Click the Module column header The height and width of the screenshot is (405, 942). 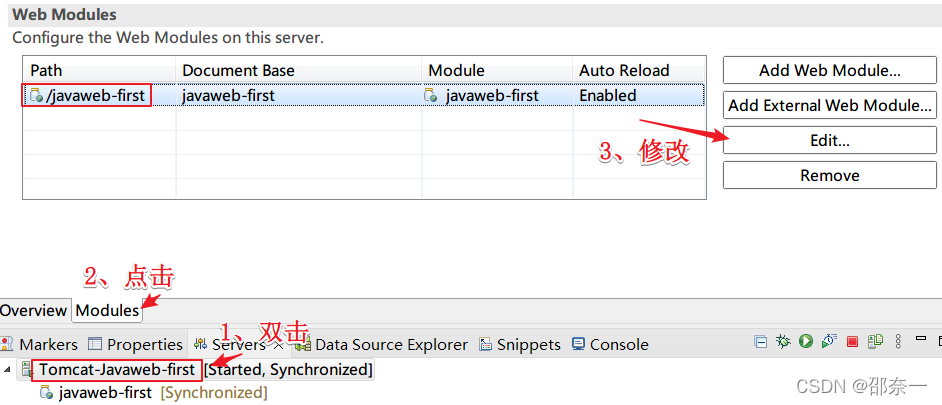point(497,70)
